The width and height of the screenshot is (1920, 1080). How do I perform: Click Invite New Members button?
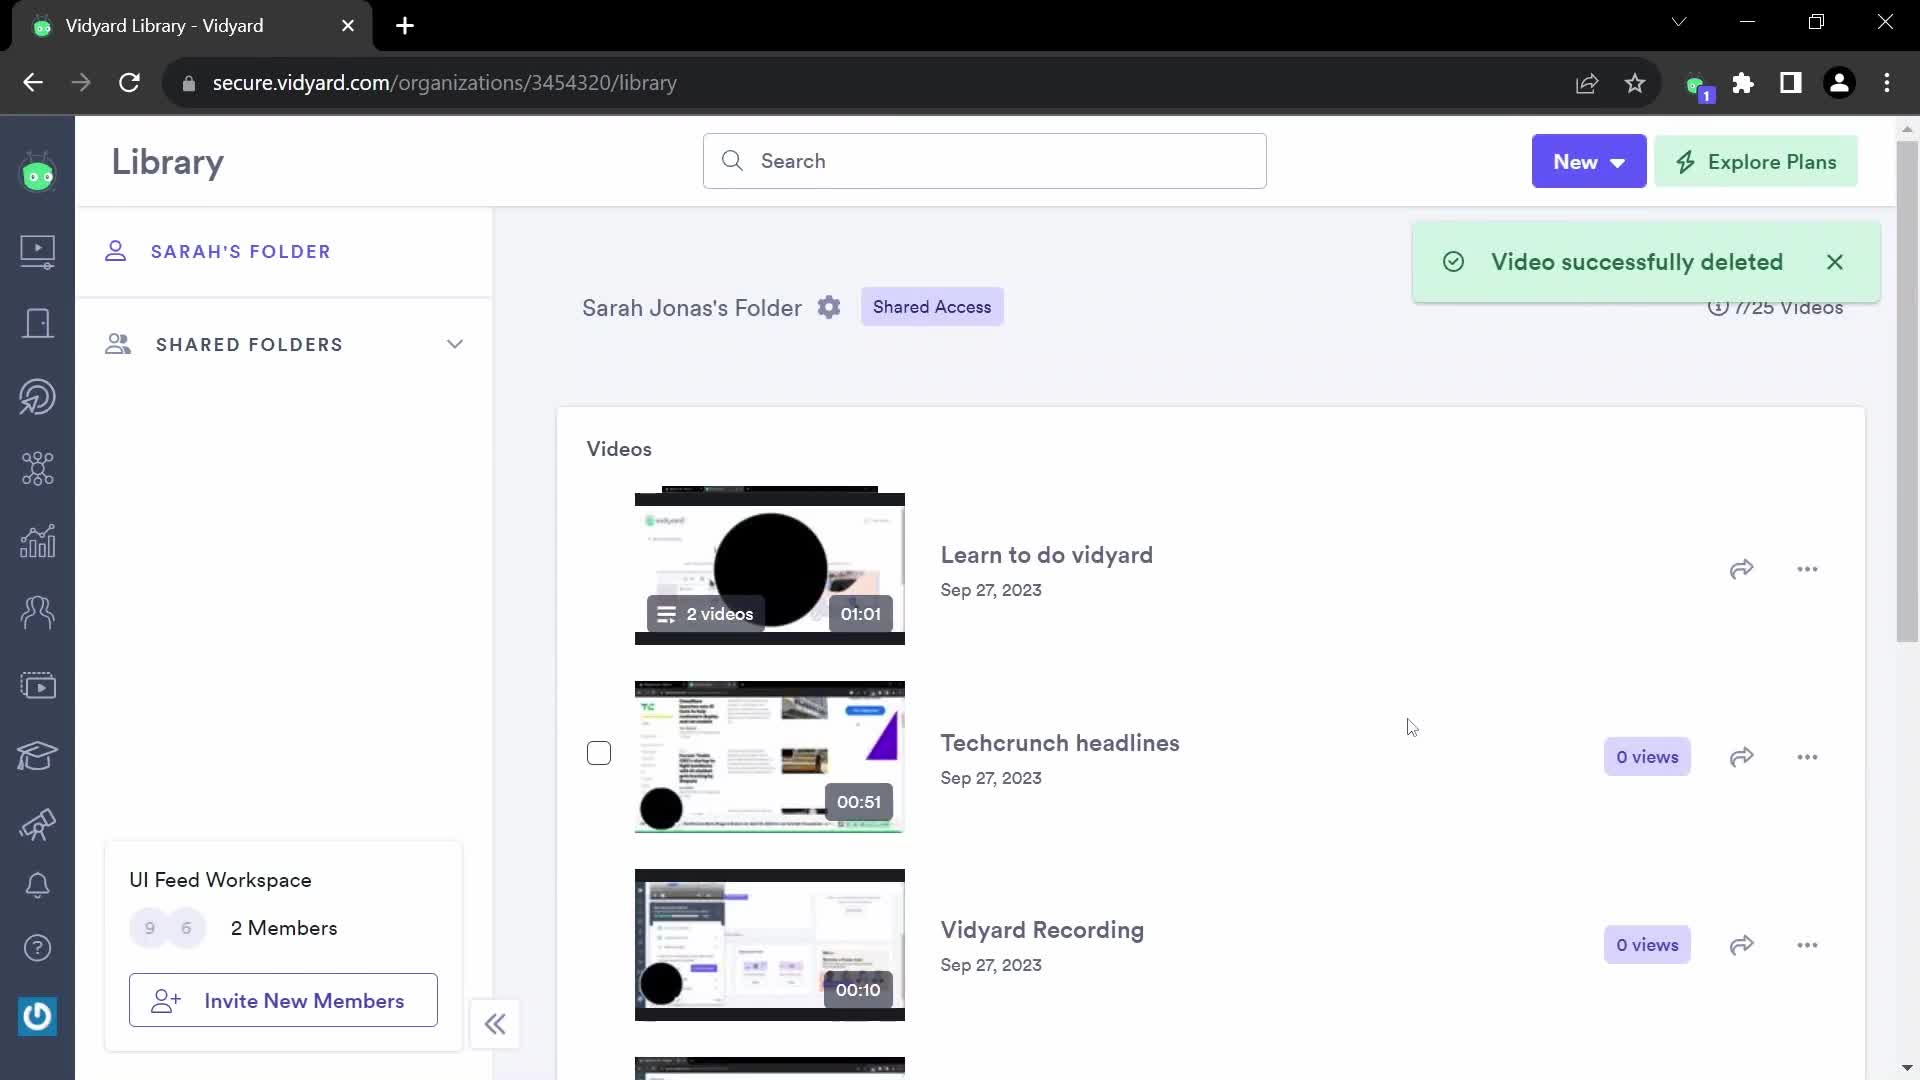pos(282,1001)
